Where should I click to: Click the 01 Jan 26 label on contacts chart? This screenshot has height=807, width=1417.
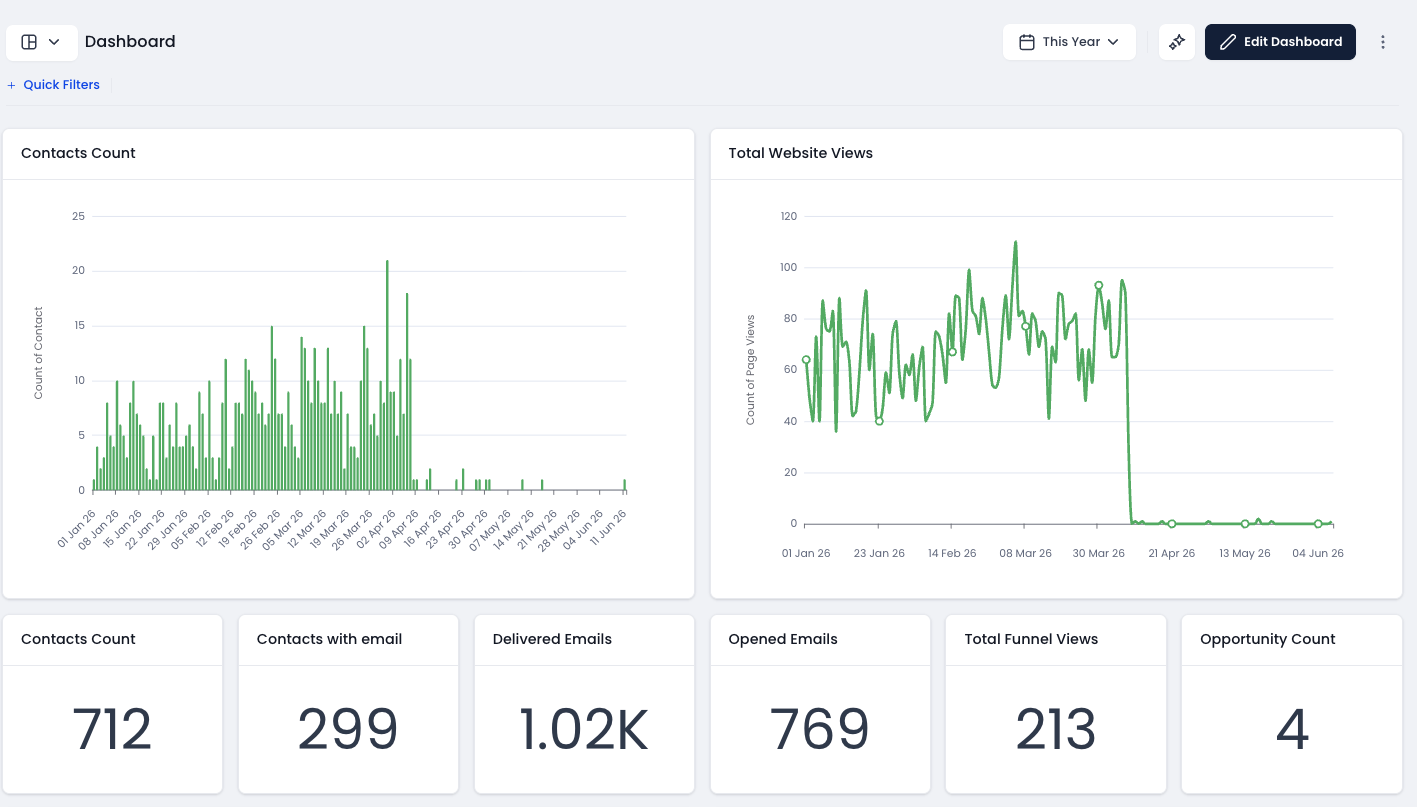(75, 529)
